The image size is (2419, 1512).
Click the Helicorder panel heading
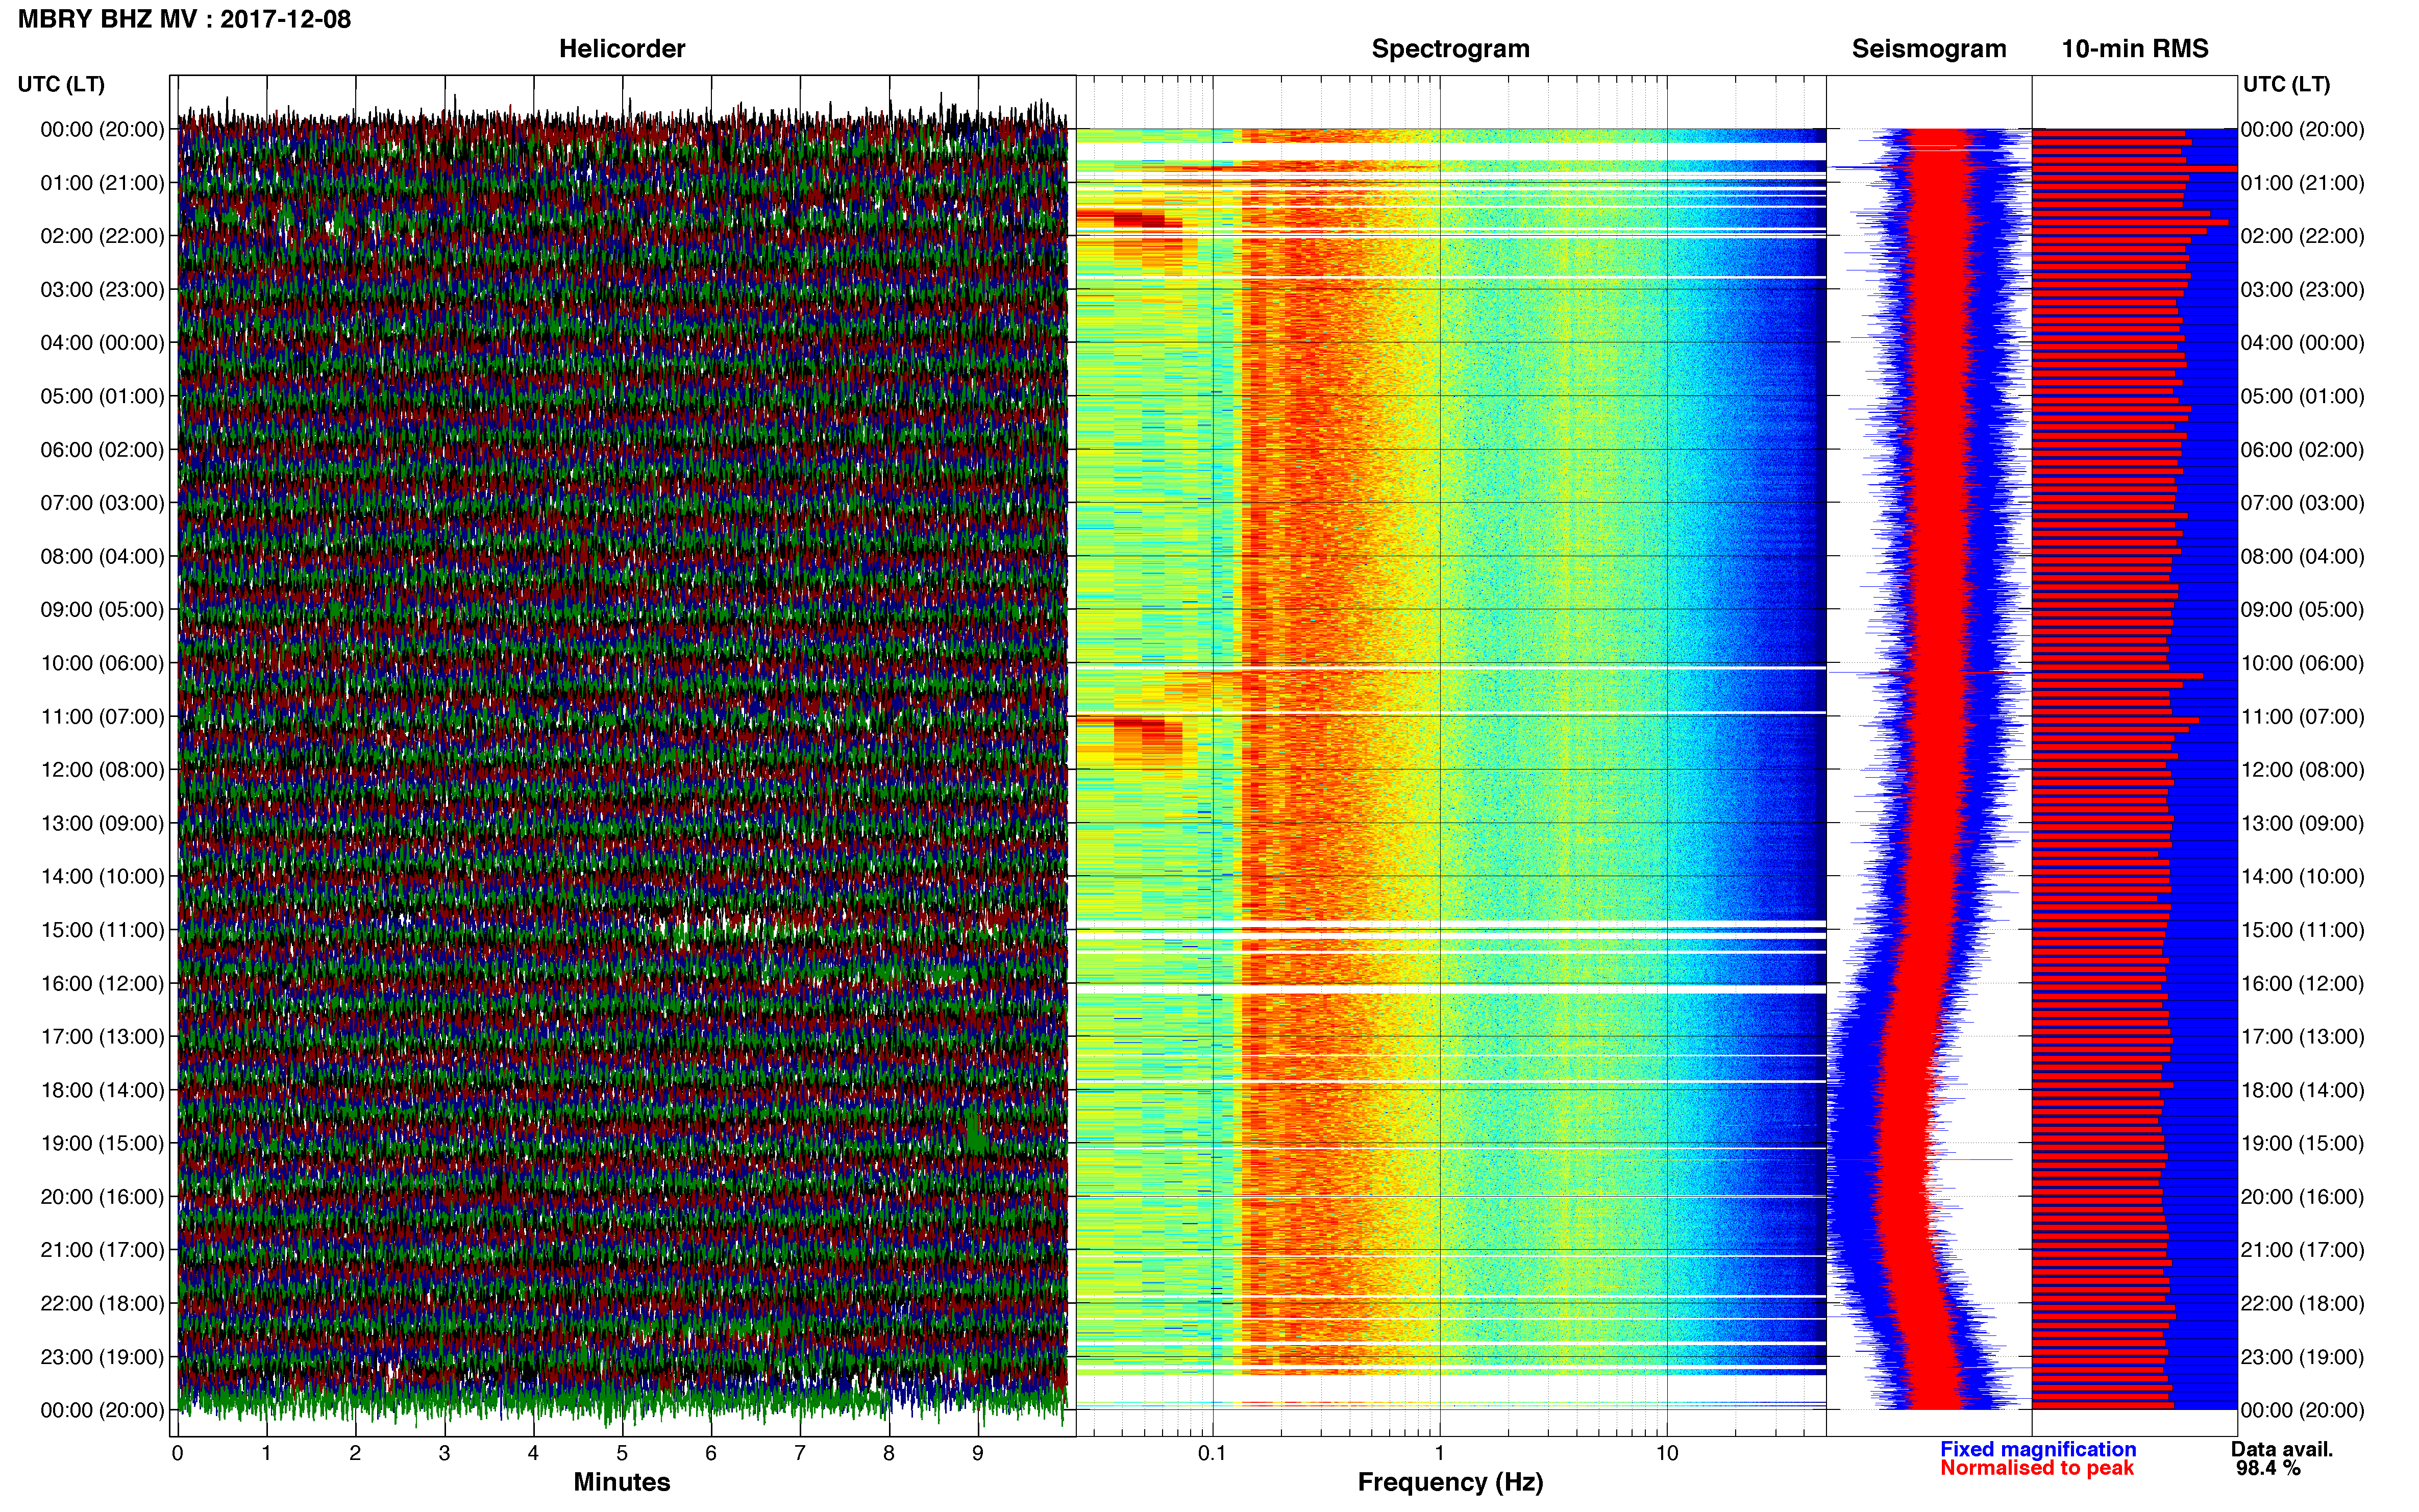(x=622, y=49)
